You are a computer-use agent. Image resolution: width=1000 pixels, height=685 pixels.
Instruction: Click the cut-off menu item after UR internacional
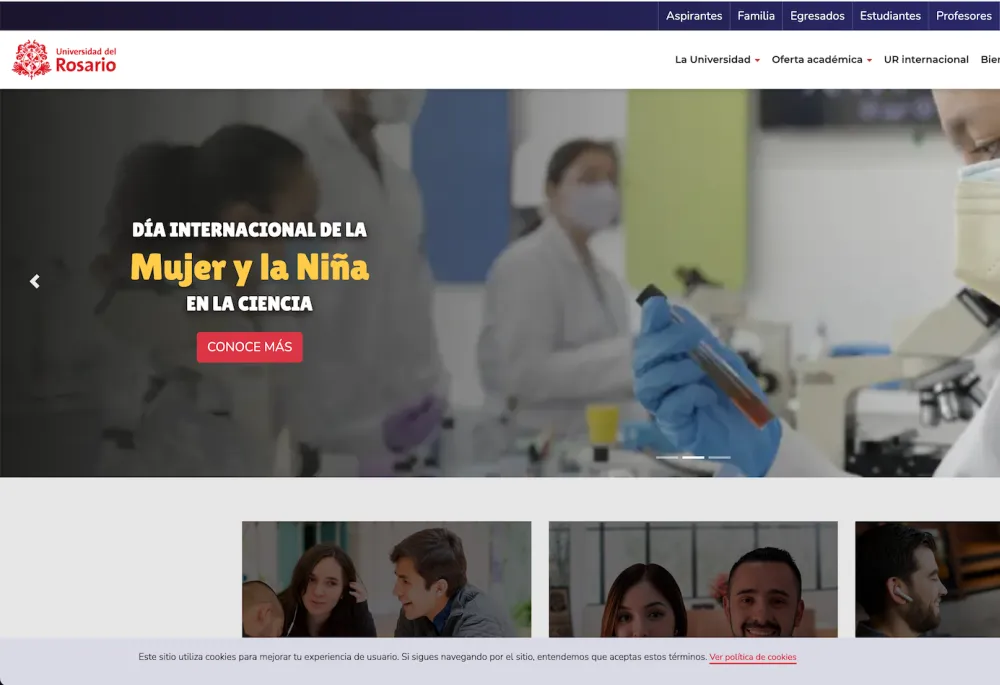pyautogui.click(x=989, y=60)
